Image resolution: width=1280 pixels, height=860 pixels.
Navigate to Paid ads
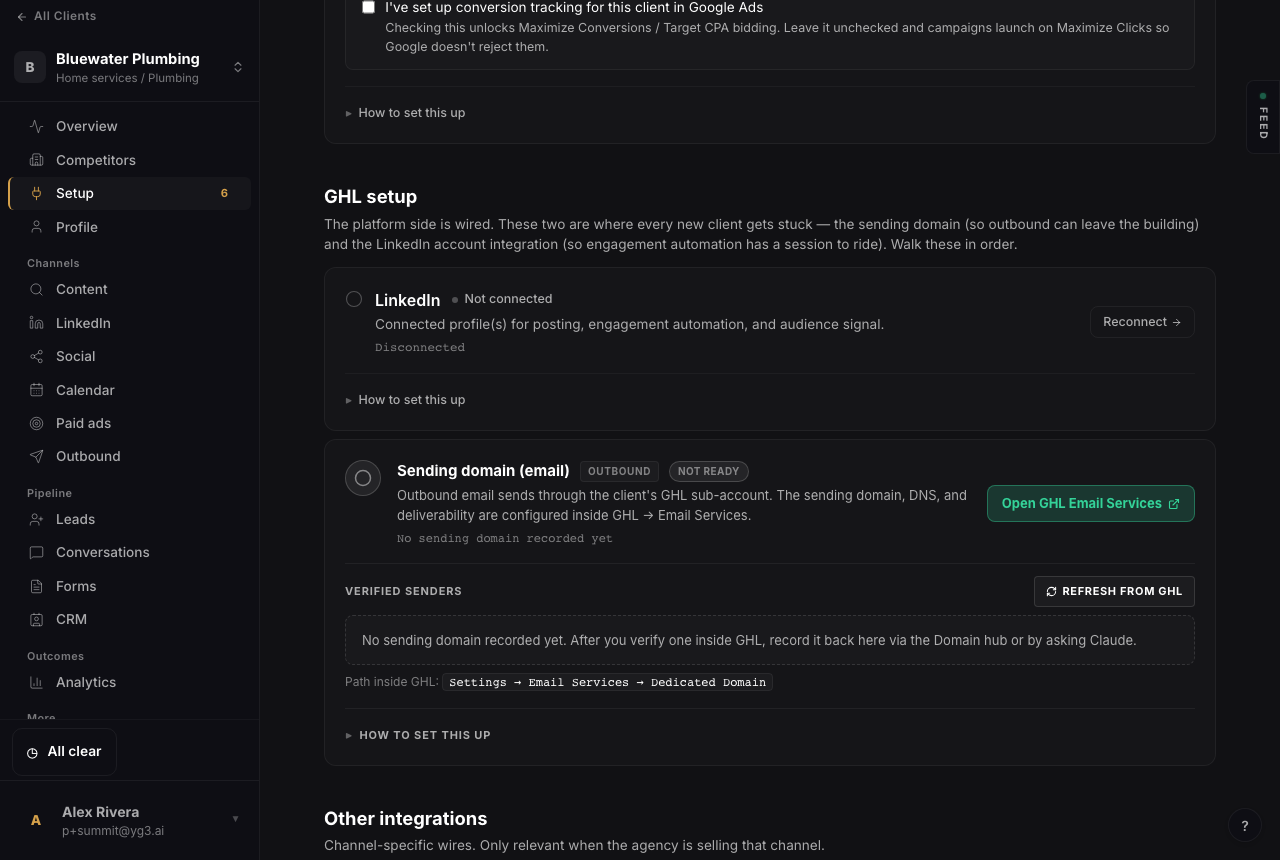coord(129,423)
